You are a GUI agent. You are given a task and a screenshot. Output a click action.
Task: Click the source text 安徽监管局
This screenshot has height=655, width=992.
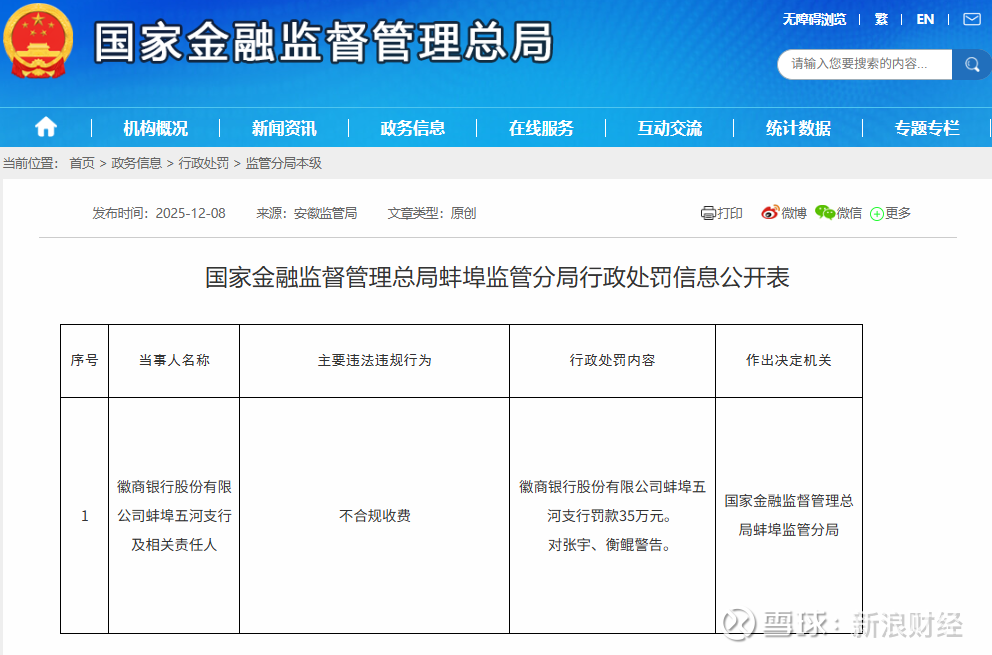[x=325, y=213]
